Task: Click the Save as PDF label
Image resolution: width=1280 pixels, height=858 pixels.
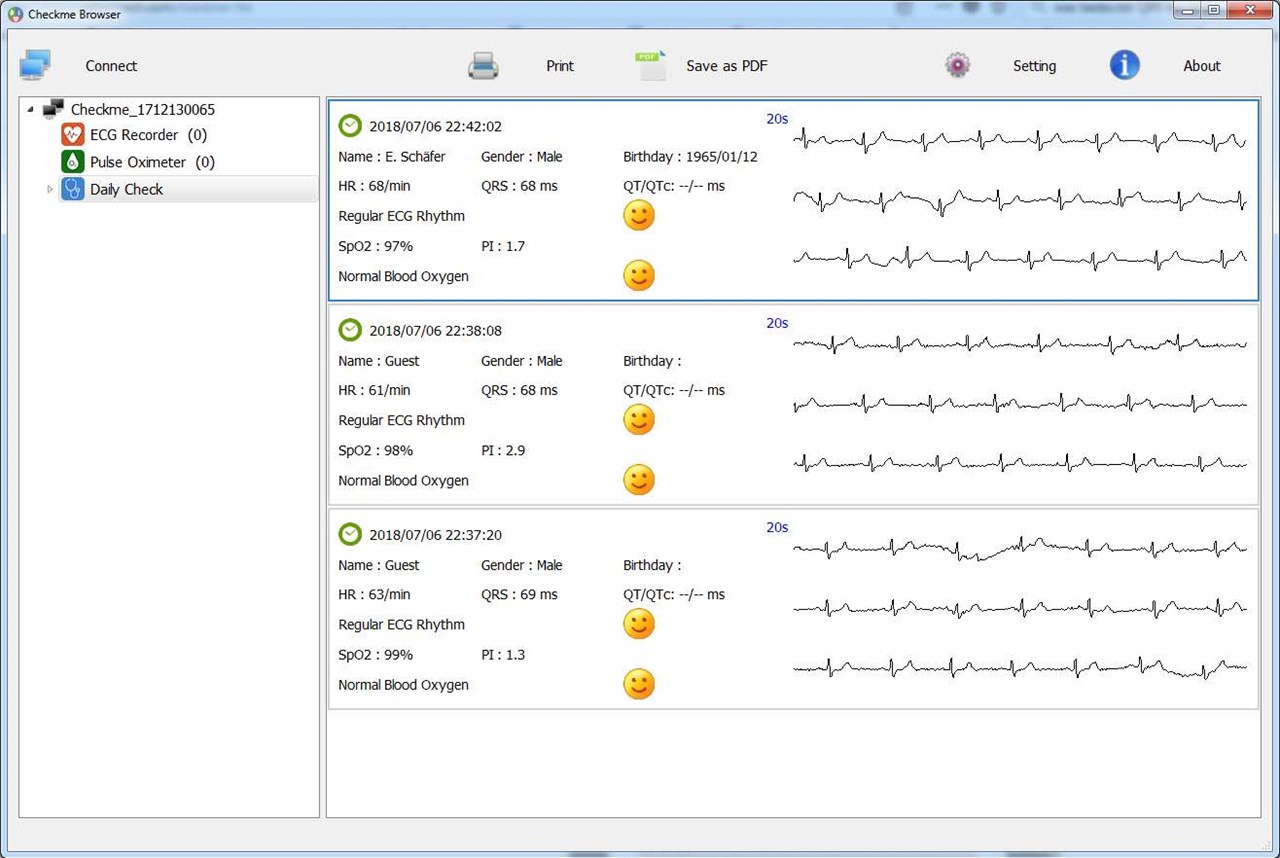Action: click(727, 66)
